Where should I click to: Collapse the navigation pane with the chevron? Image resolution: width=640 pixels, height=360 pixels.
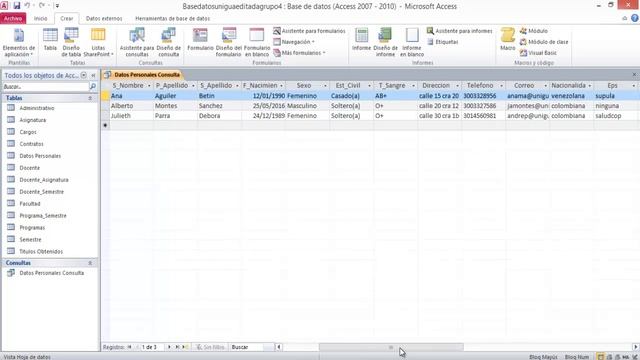point(93,75)
